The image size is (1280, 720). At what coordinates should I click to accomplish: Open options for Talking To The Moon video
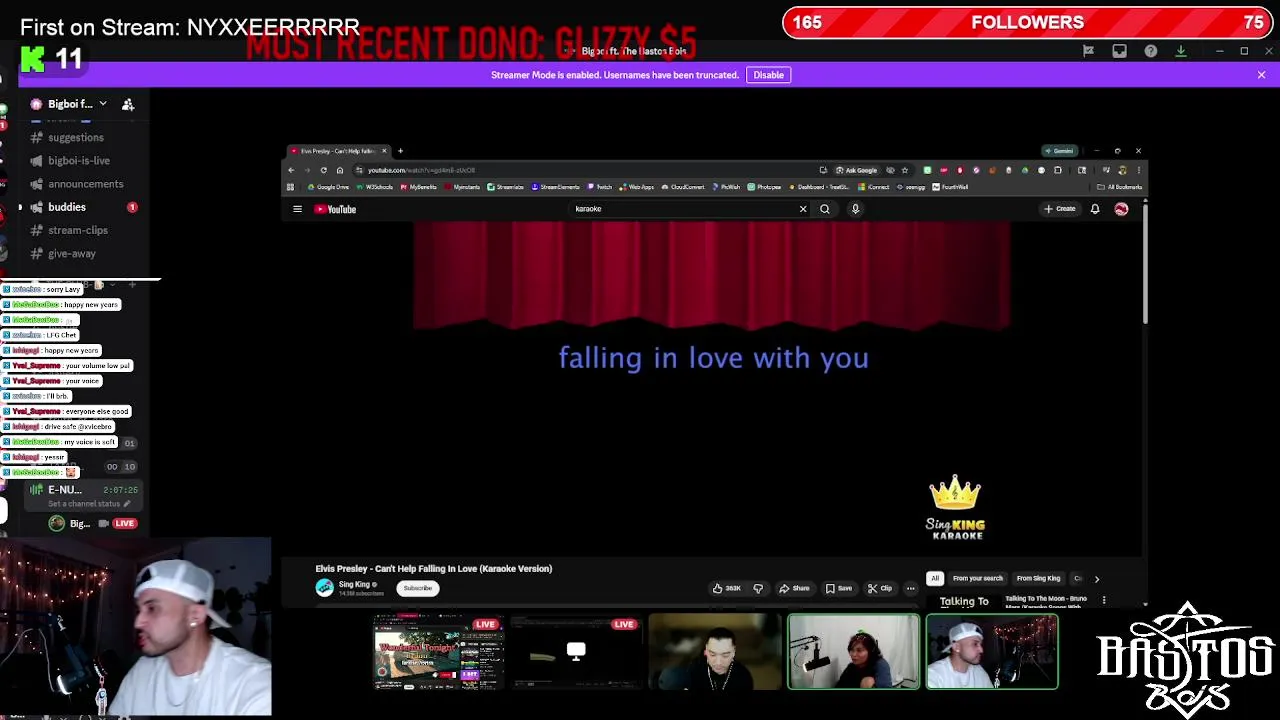click(1104, 601)
